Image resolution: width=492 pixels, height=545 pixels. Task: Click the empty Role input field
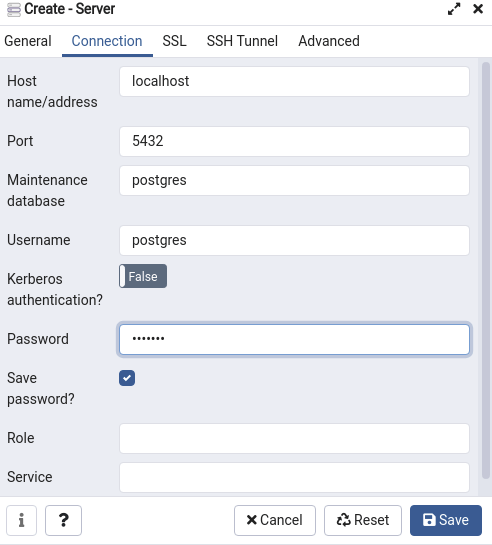pyautogui.click(x=294, y=438)
